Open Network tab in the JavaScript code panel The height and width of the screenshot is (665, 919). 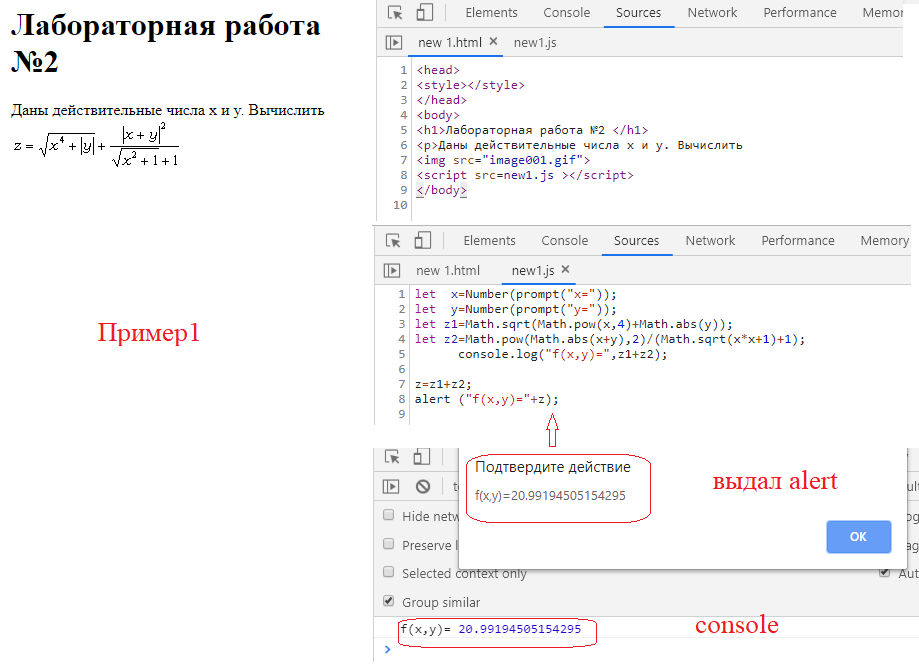click(x=710, y=241)
